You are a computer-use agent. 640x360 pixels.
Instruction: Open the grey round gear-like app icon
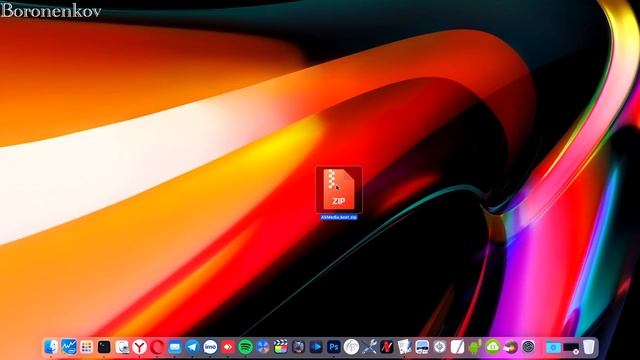[440, 347]
